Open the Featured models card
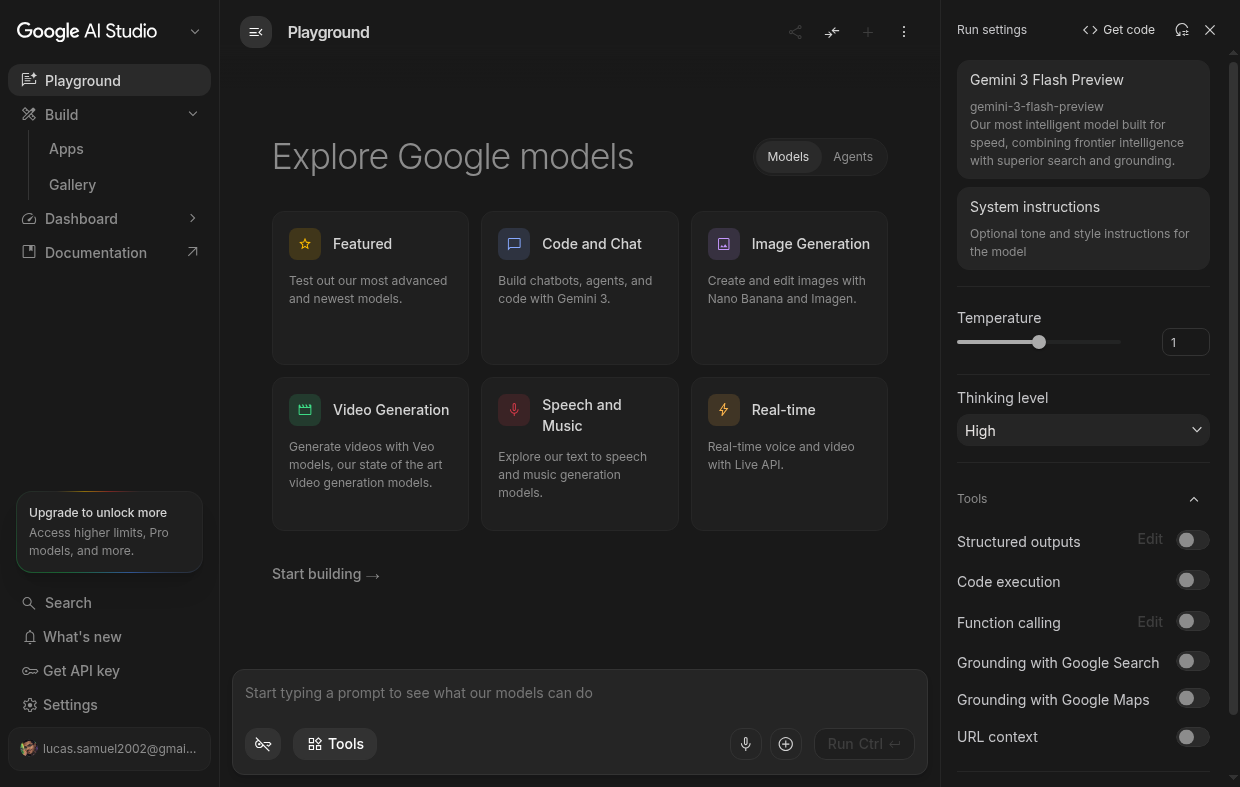The width and height of the screenshot is (1240, 787). point(370,288)
